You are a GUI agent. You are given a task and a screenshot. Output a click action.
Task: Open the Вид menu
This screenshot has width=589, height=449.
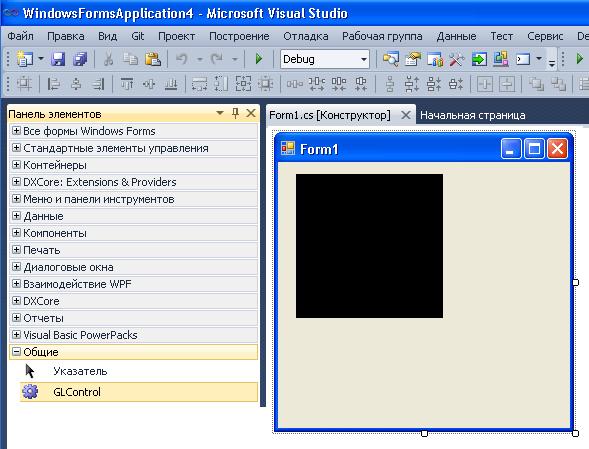tap(107, 36)
